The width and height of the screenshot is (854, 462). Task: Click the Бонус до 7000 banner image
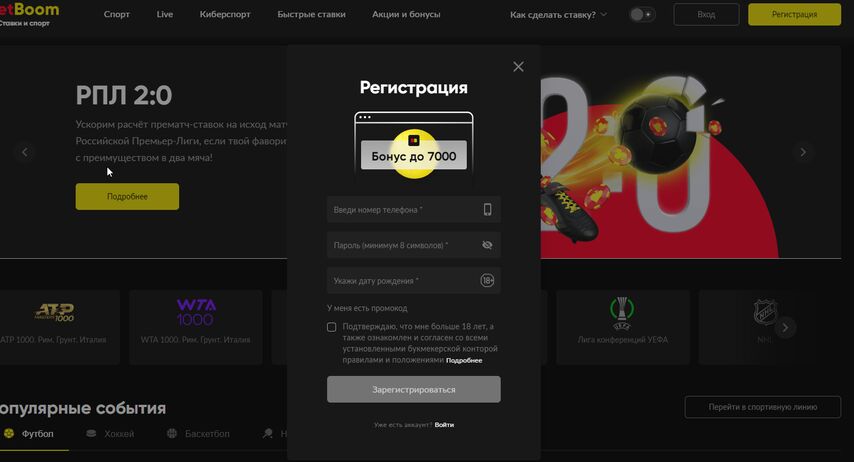(413, 145)
